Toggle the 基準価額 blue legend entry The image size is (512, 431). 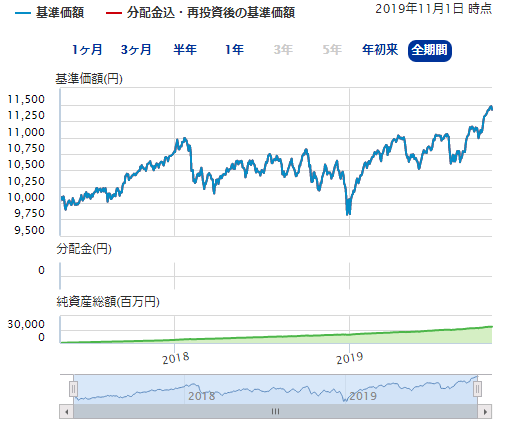tap(50, 13)
